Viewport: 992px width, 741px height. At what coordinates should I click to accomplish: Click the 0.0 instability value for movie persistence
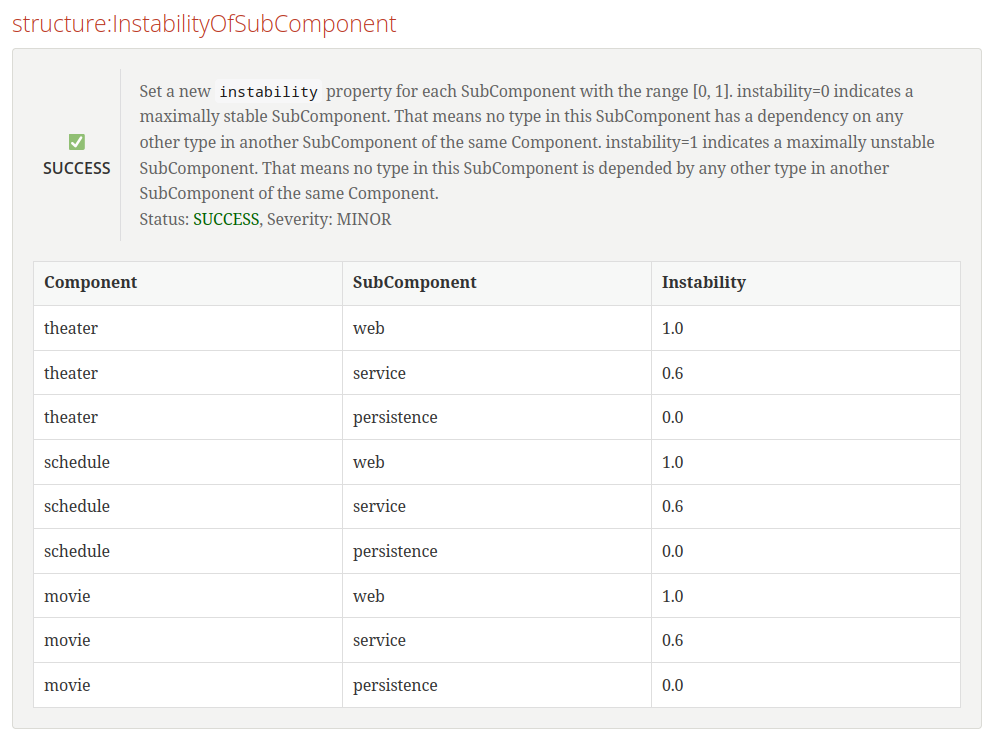click(x=673, y=685)
